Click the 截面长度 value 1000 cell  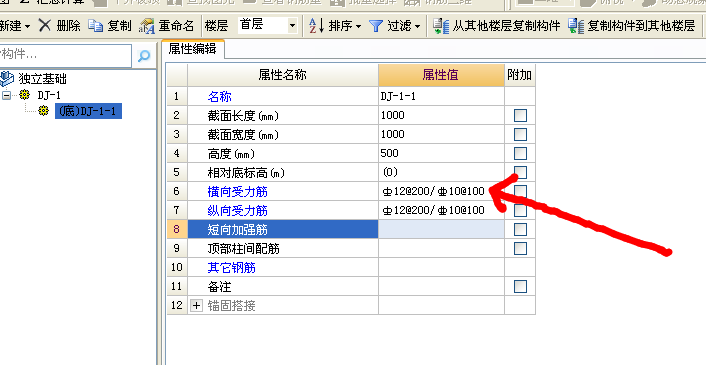coord(441,115)
